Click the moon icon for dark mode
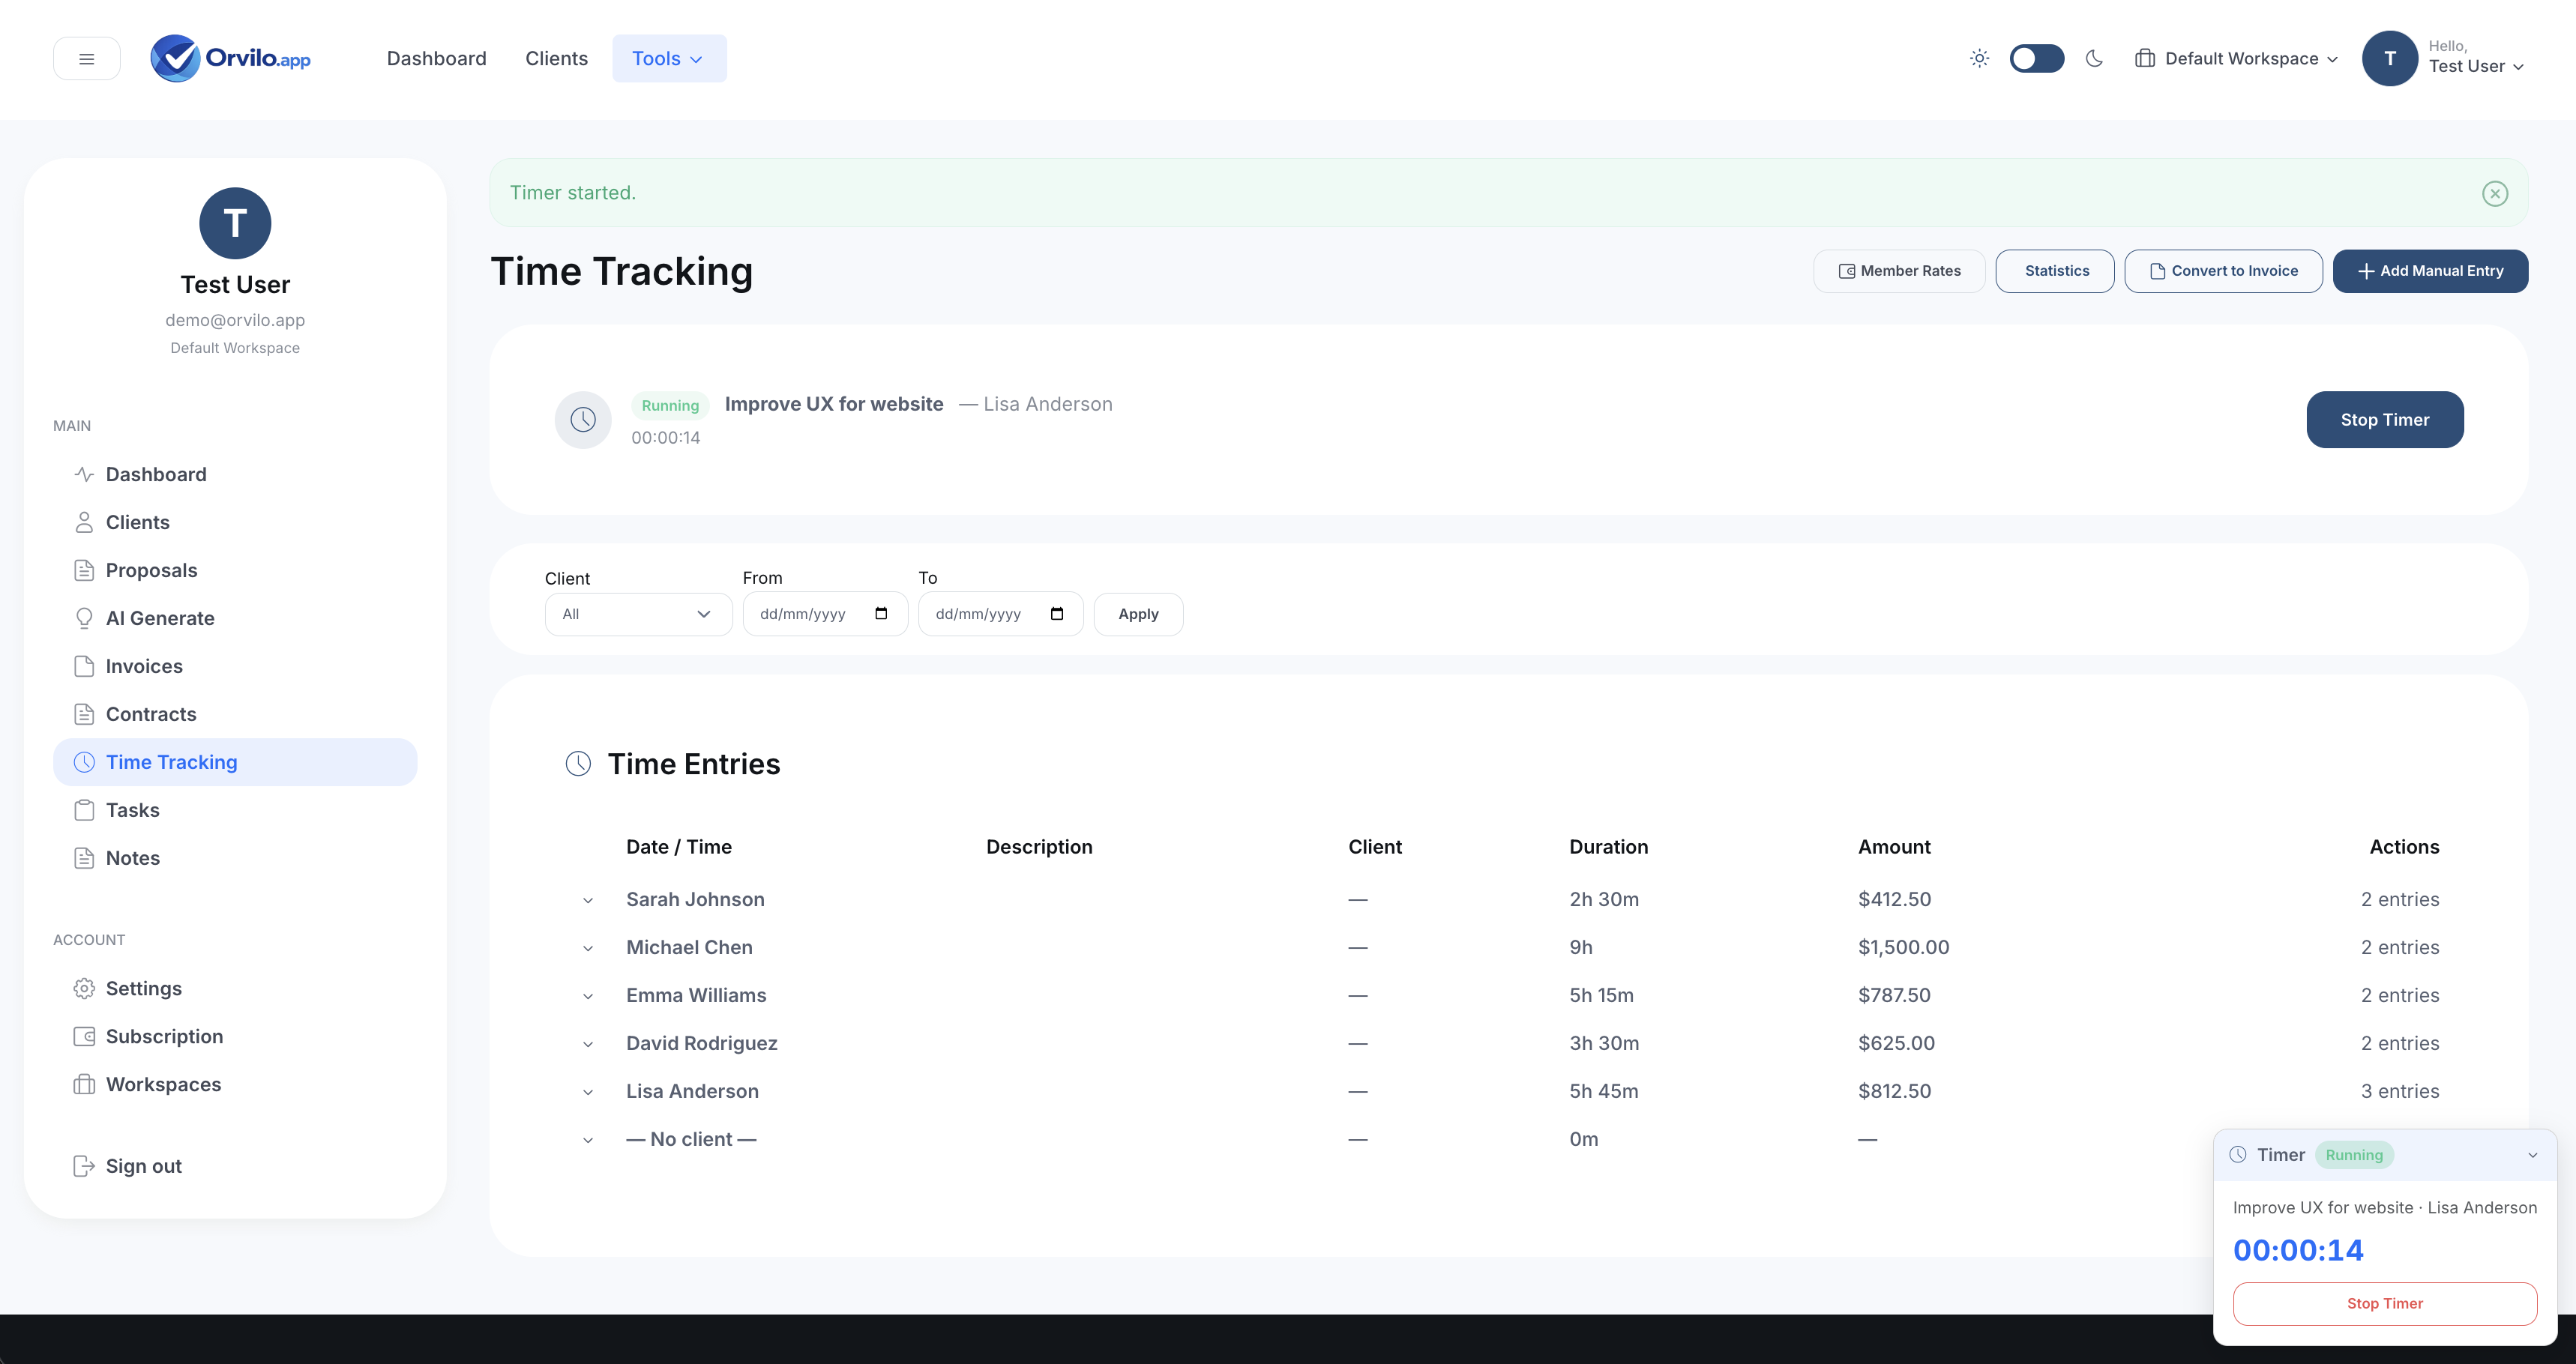The height and width of the screenshot is (1364, 2576). (2095, 58)
